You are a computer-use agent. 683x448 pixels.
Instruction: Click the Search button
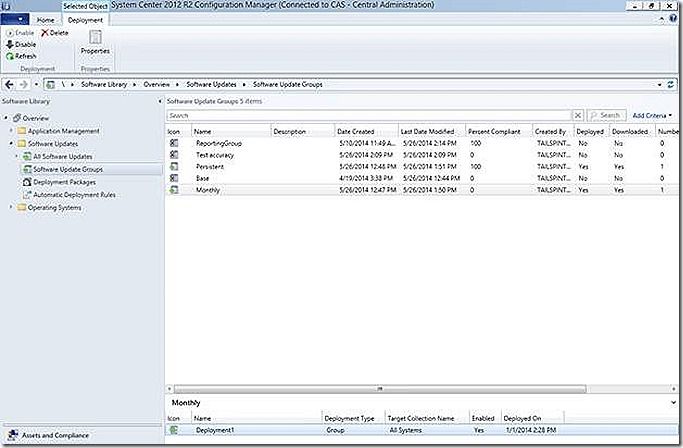pyautogui.click(x=606, y=115)
